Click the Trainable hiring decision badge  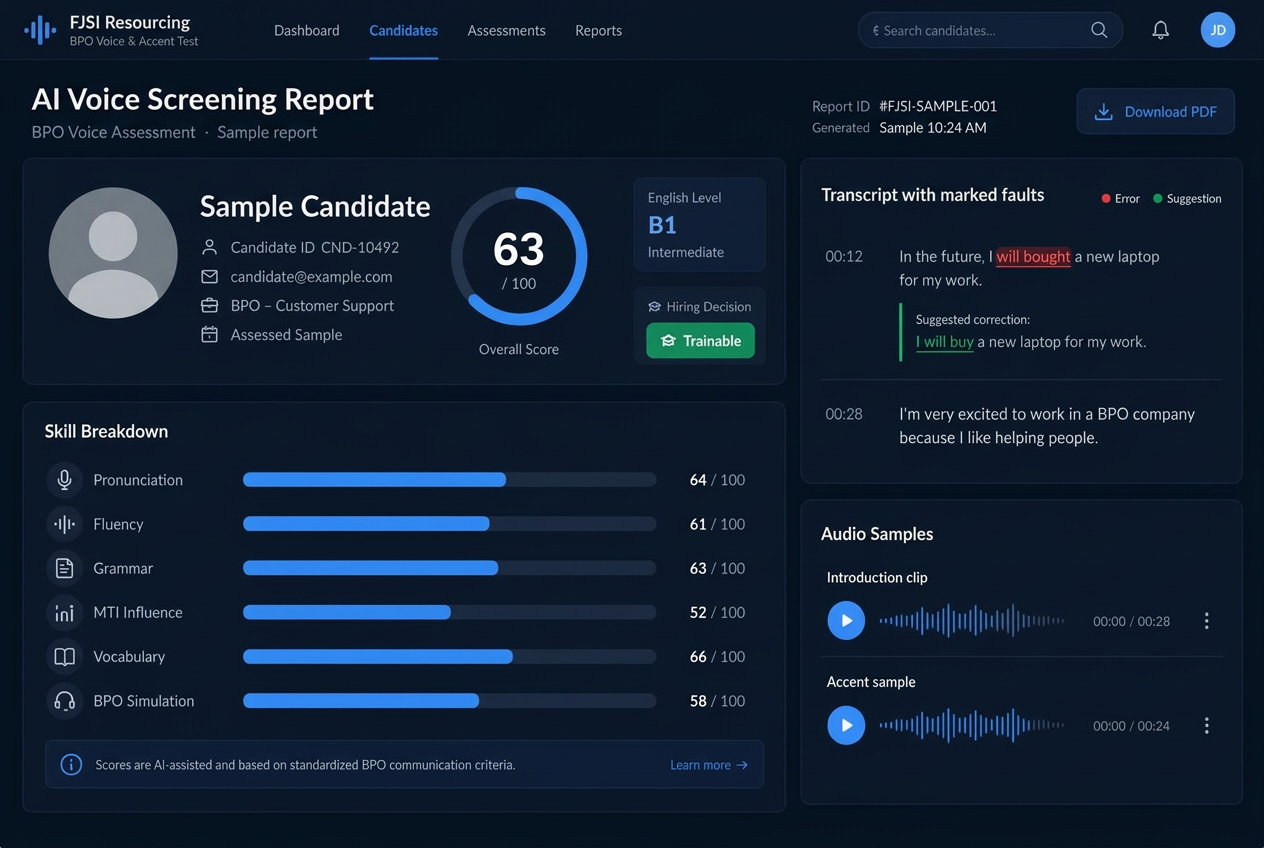700,341
